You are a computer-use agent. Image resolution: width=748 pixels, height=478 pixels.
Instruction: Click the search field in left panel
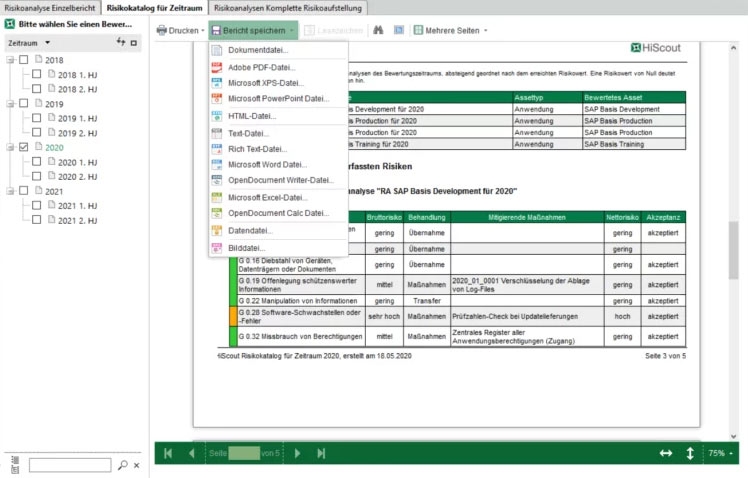(70, 465)
